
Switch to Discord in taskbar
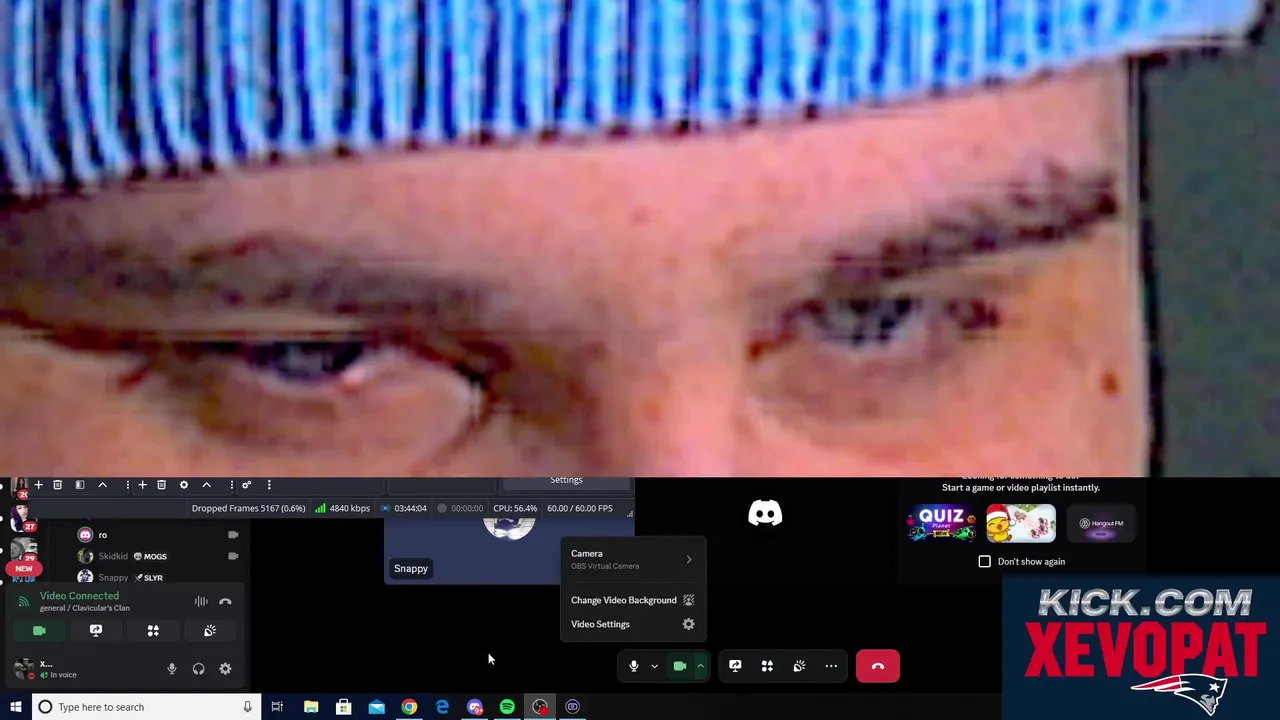[x=474, y=707]
